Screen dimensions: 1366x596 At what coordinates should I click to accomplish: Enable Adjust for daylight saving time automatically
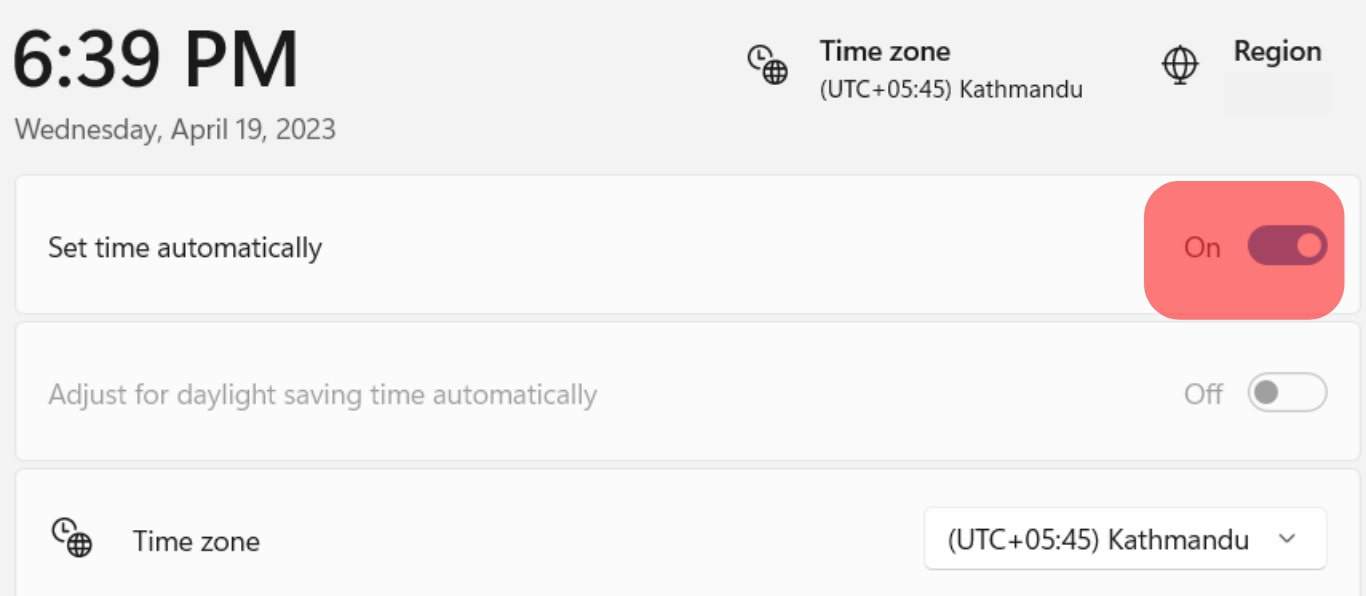1287,393
